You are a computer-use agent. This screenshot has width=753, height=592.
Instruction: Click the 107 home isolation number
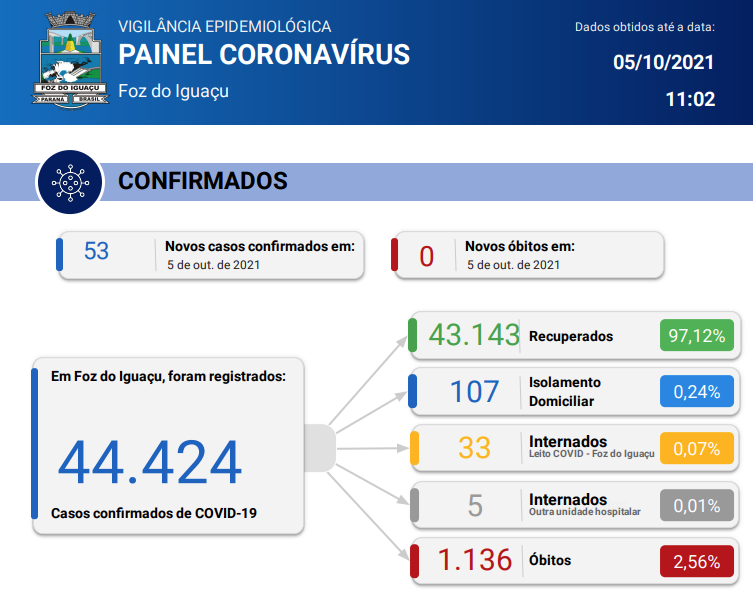click(474, 392)
